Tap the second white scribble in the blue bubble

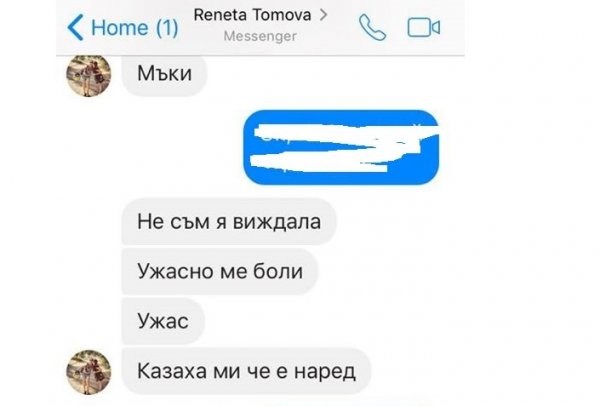[319, 162]
